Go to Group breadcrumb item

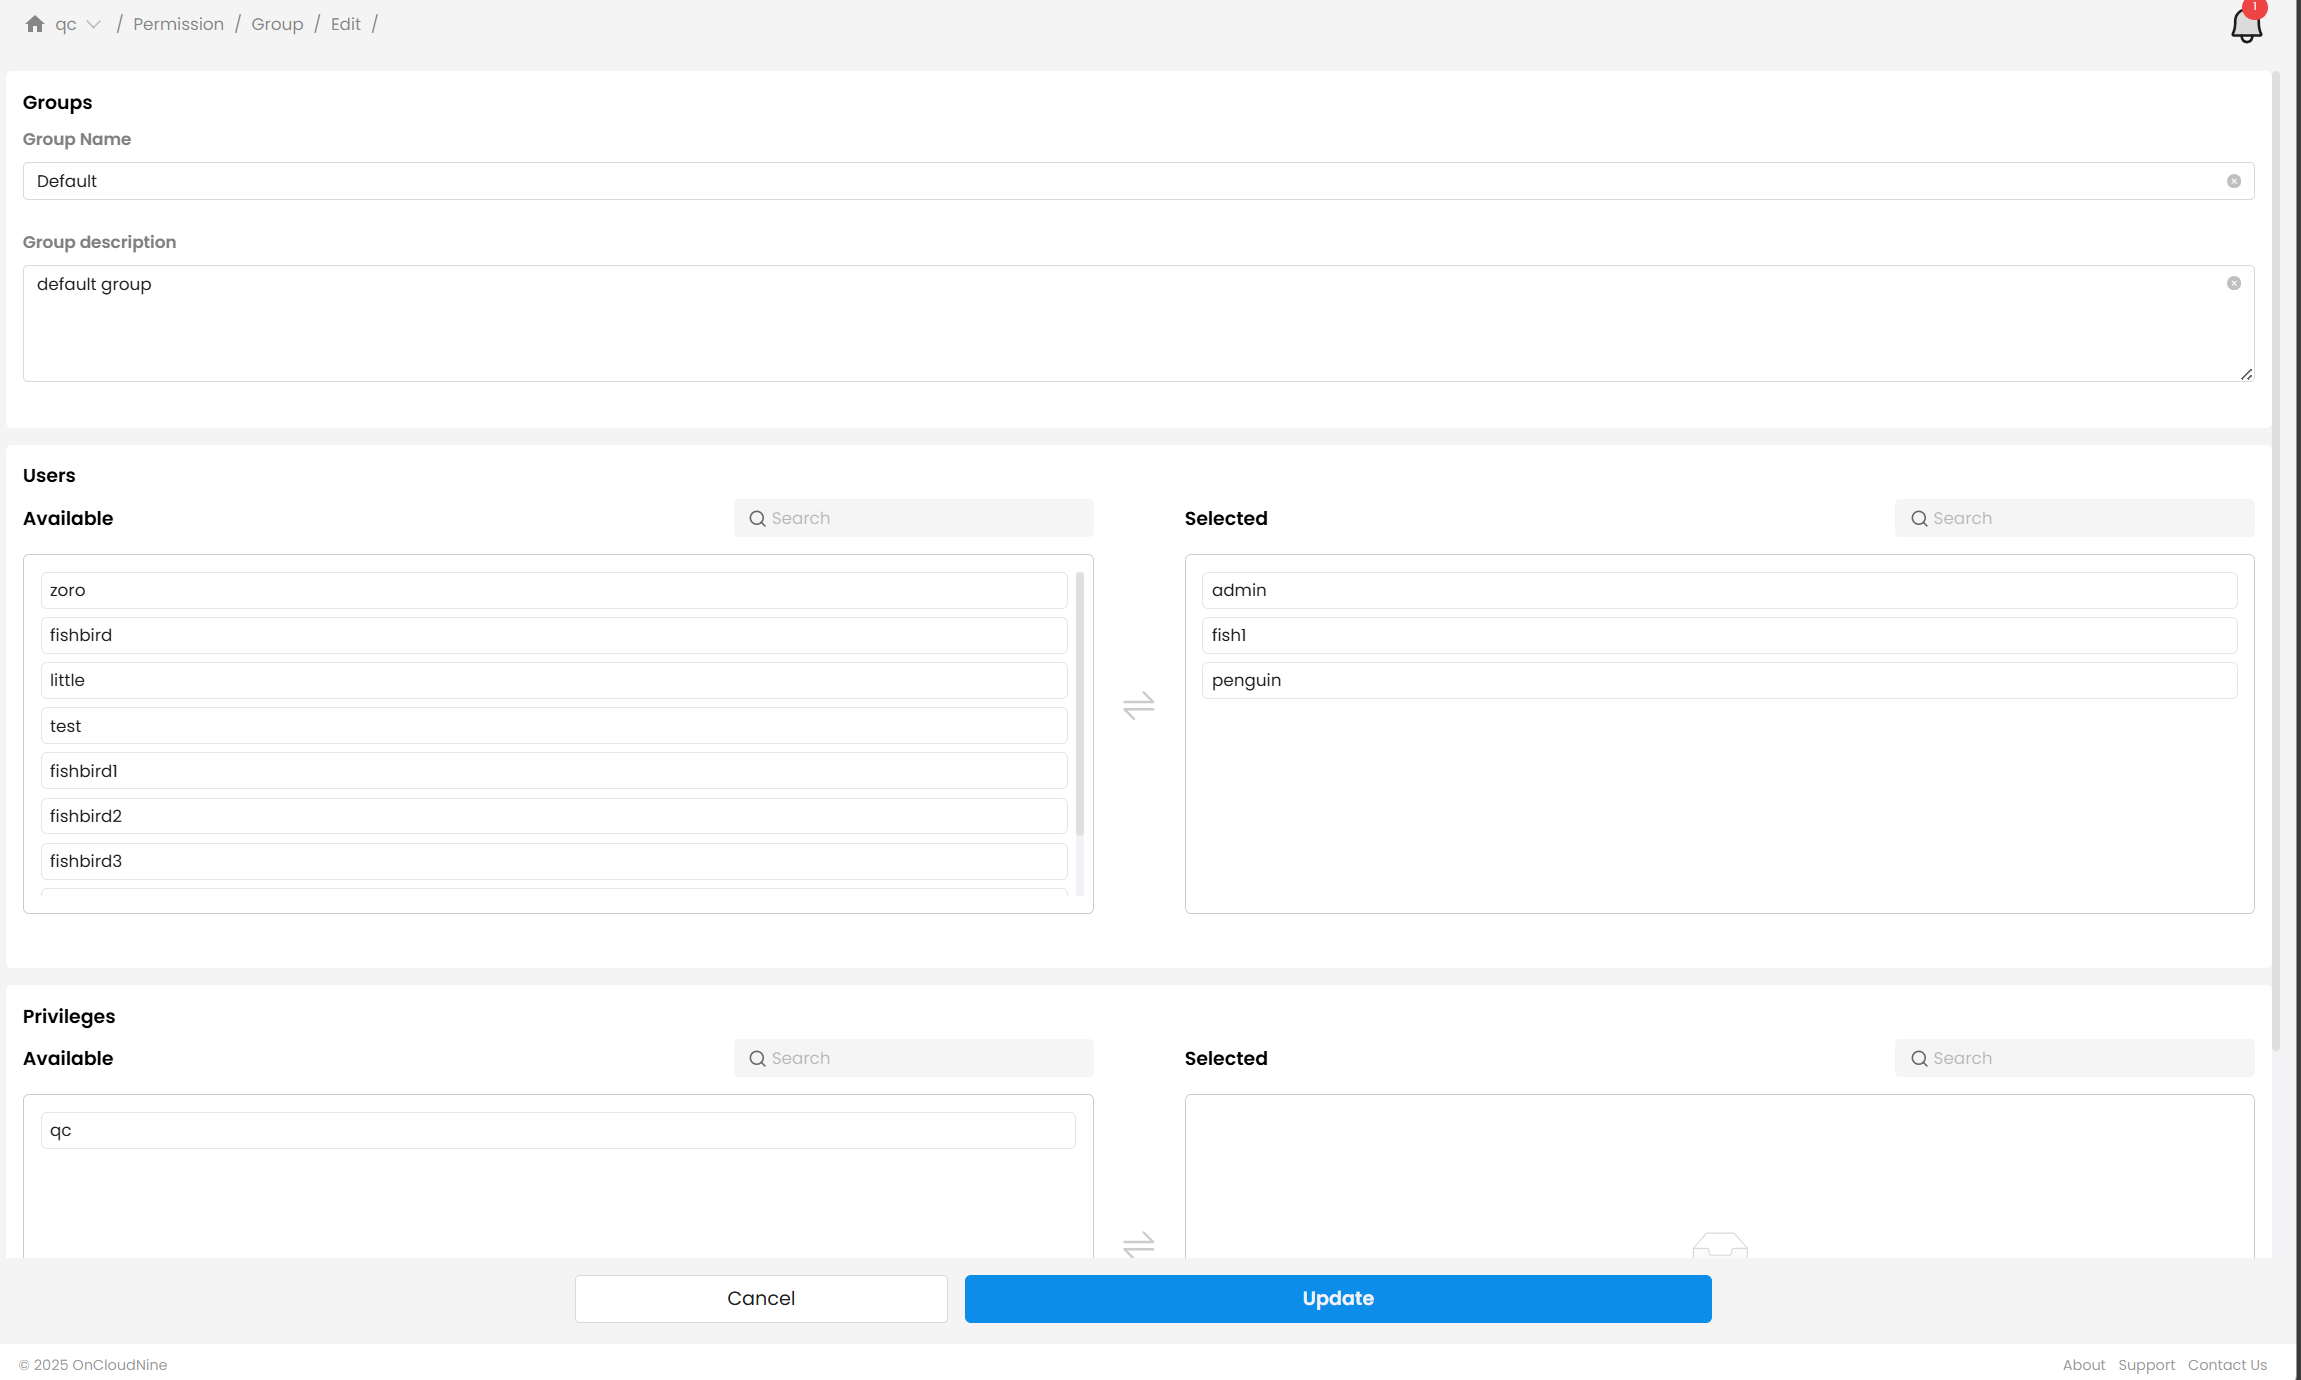point(277,24)
